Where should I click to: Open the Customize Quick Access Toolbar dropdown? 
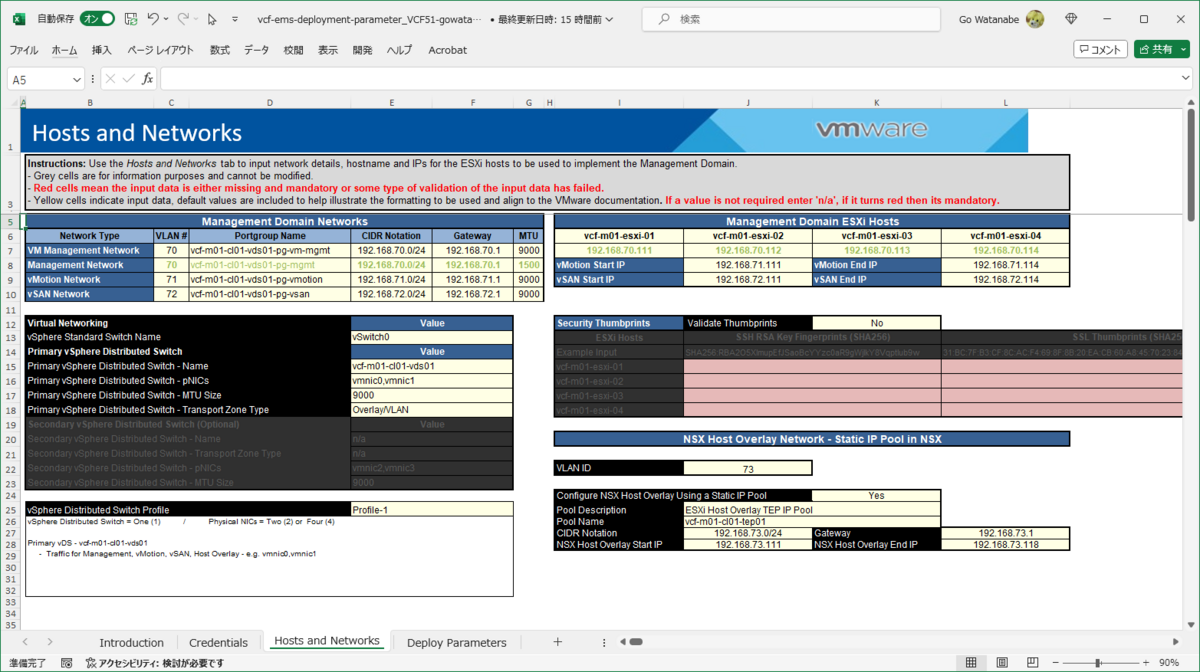235,19
